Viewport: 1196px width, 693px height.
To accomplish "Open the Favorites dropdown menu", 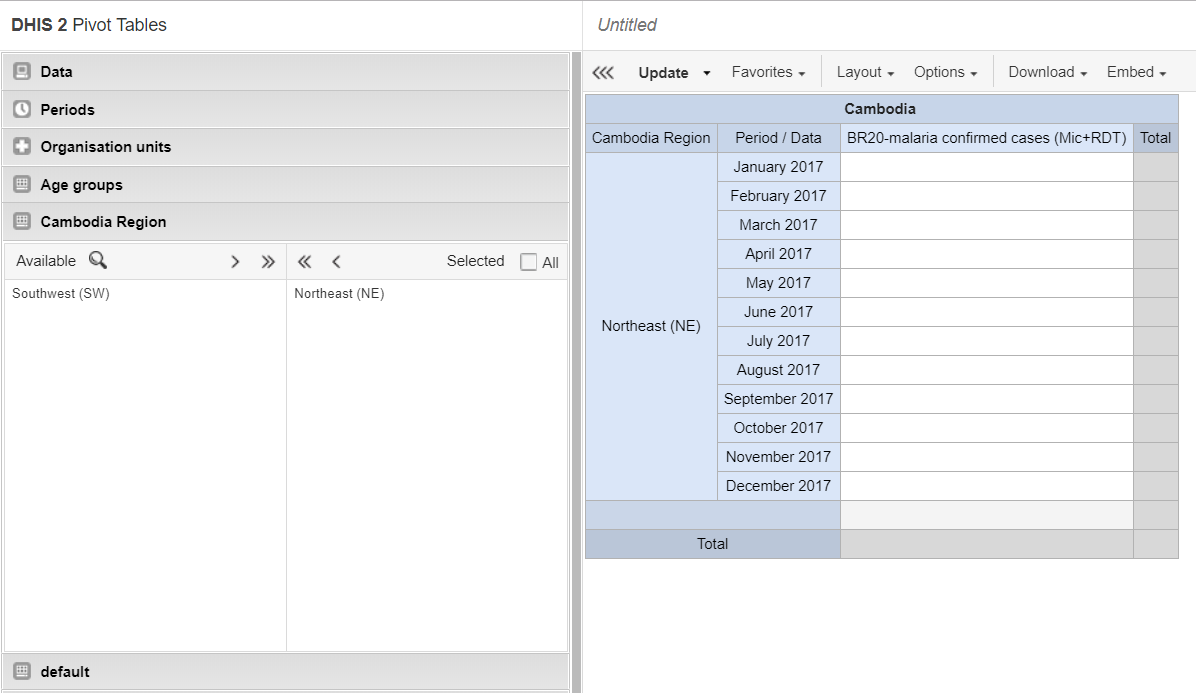I will pyautogui.click(x=768, y=72).
